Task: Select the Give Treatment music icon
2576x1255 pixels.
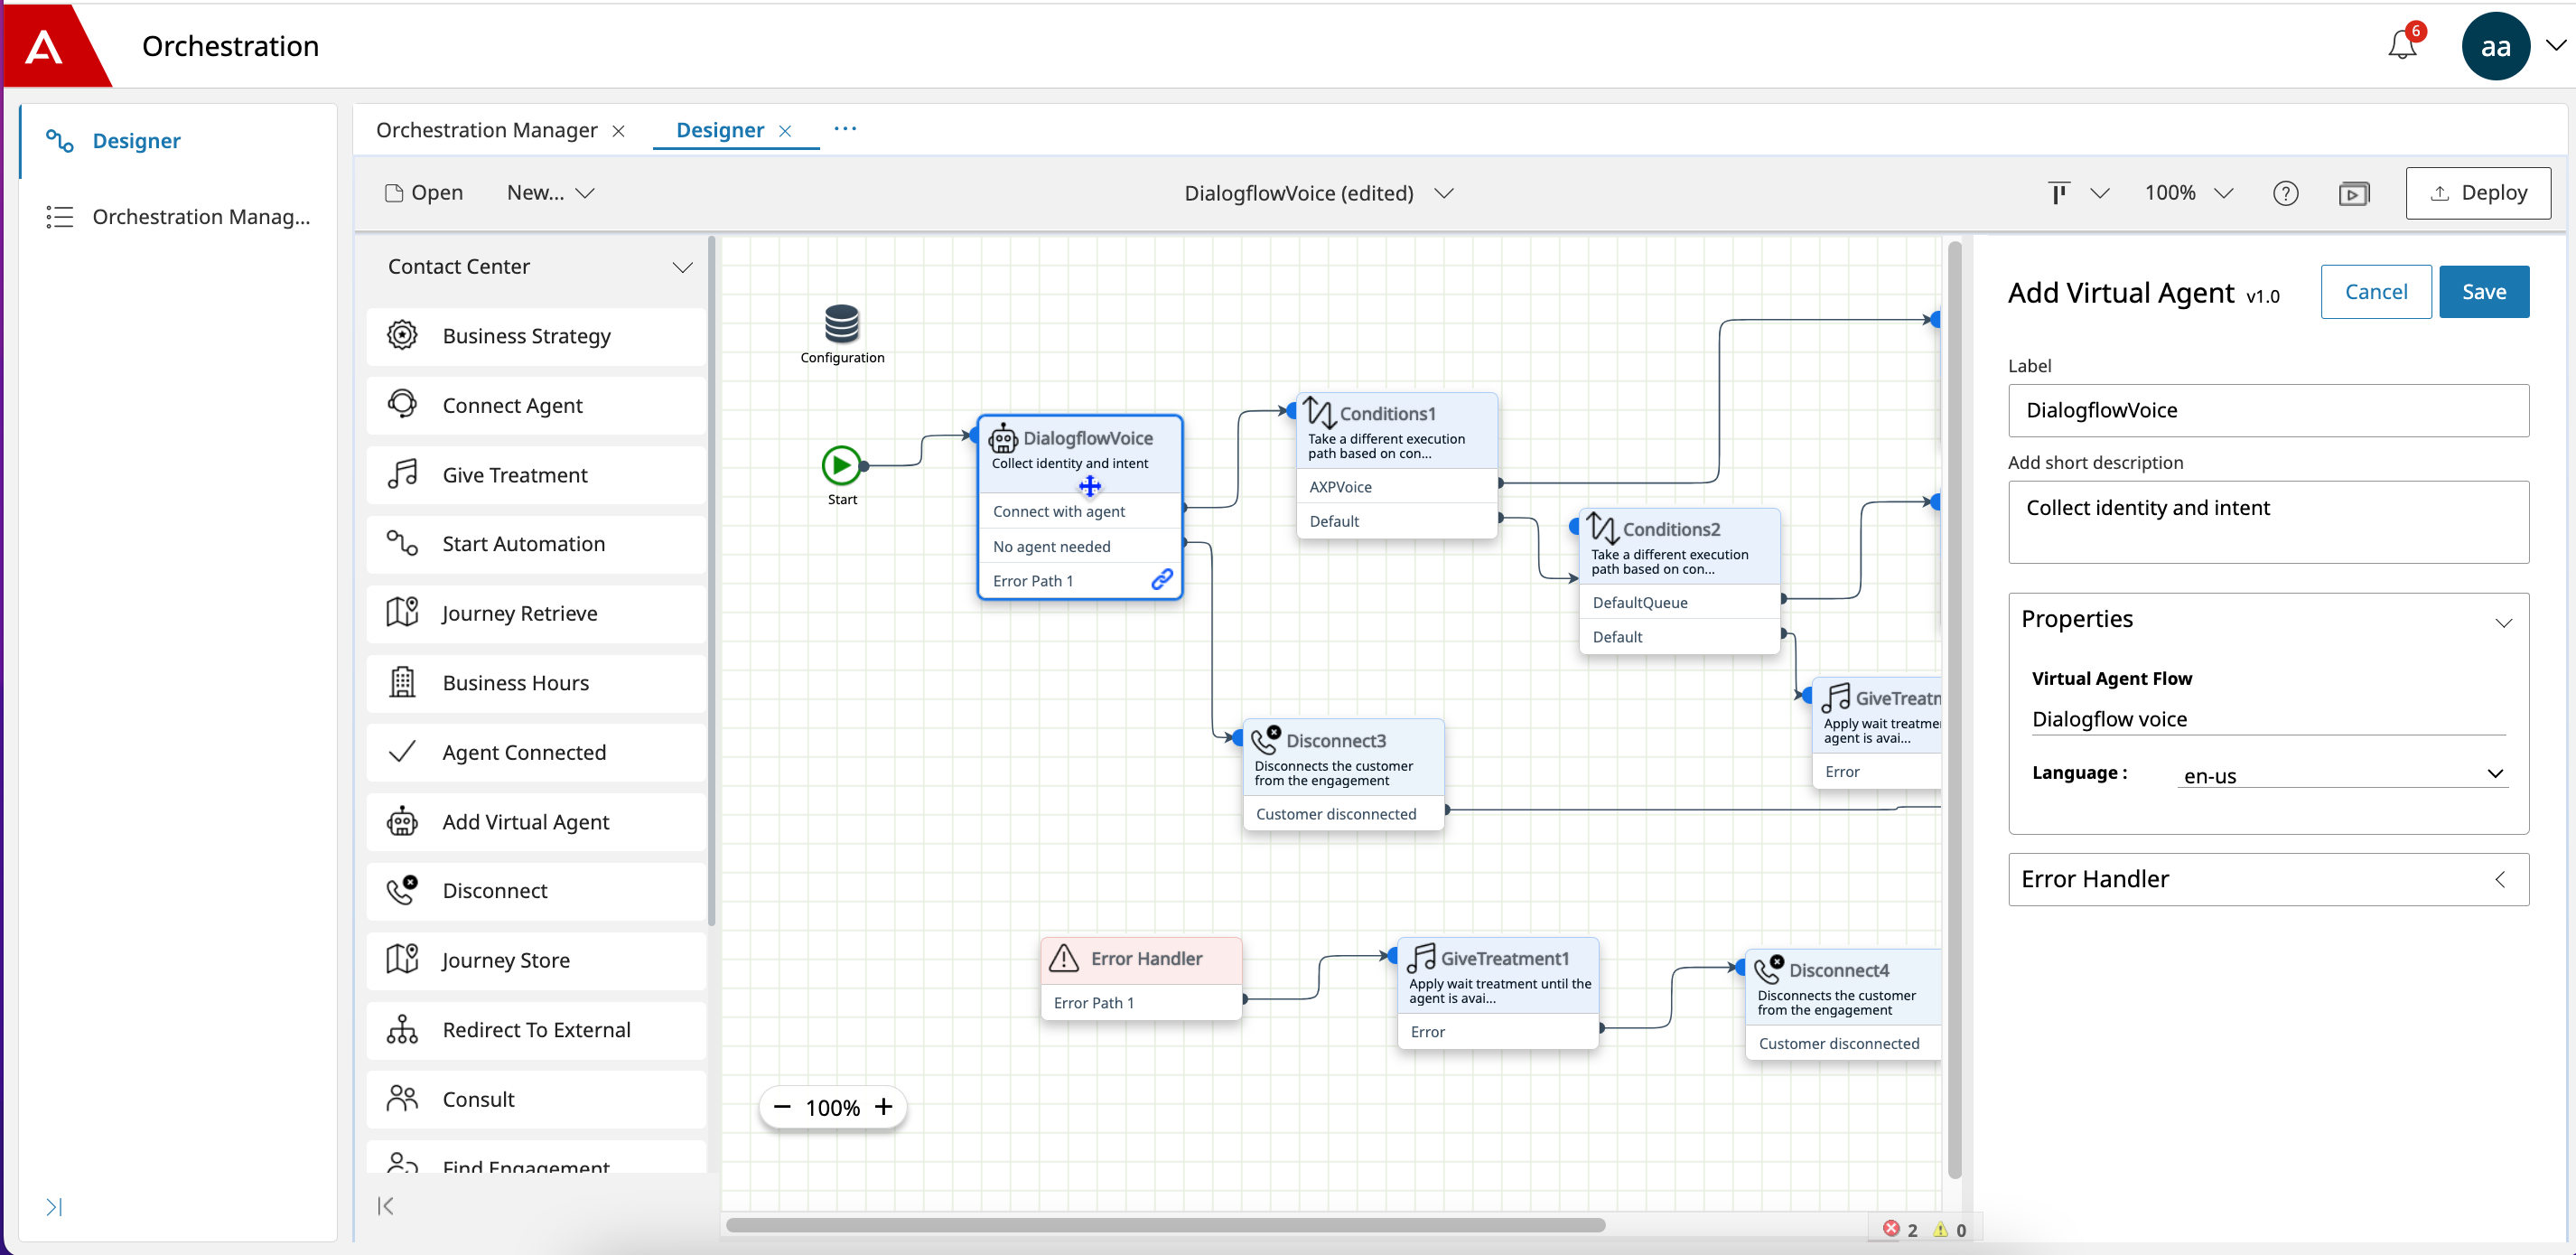Action: click(402, 475)
